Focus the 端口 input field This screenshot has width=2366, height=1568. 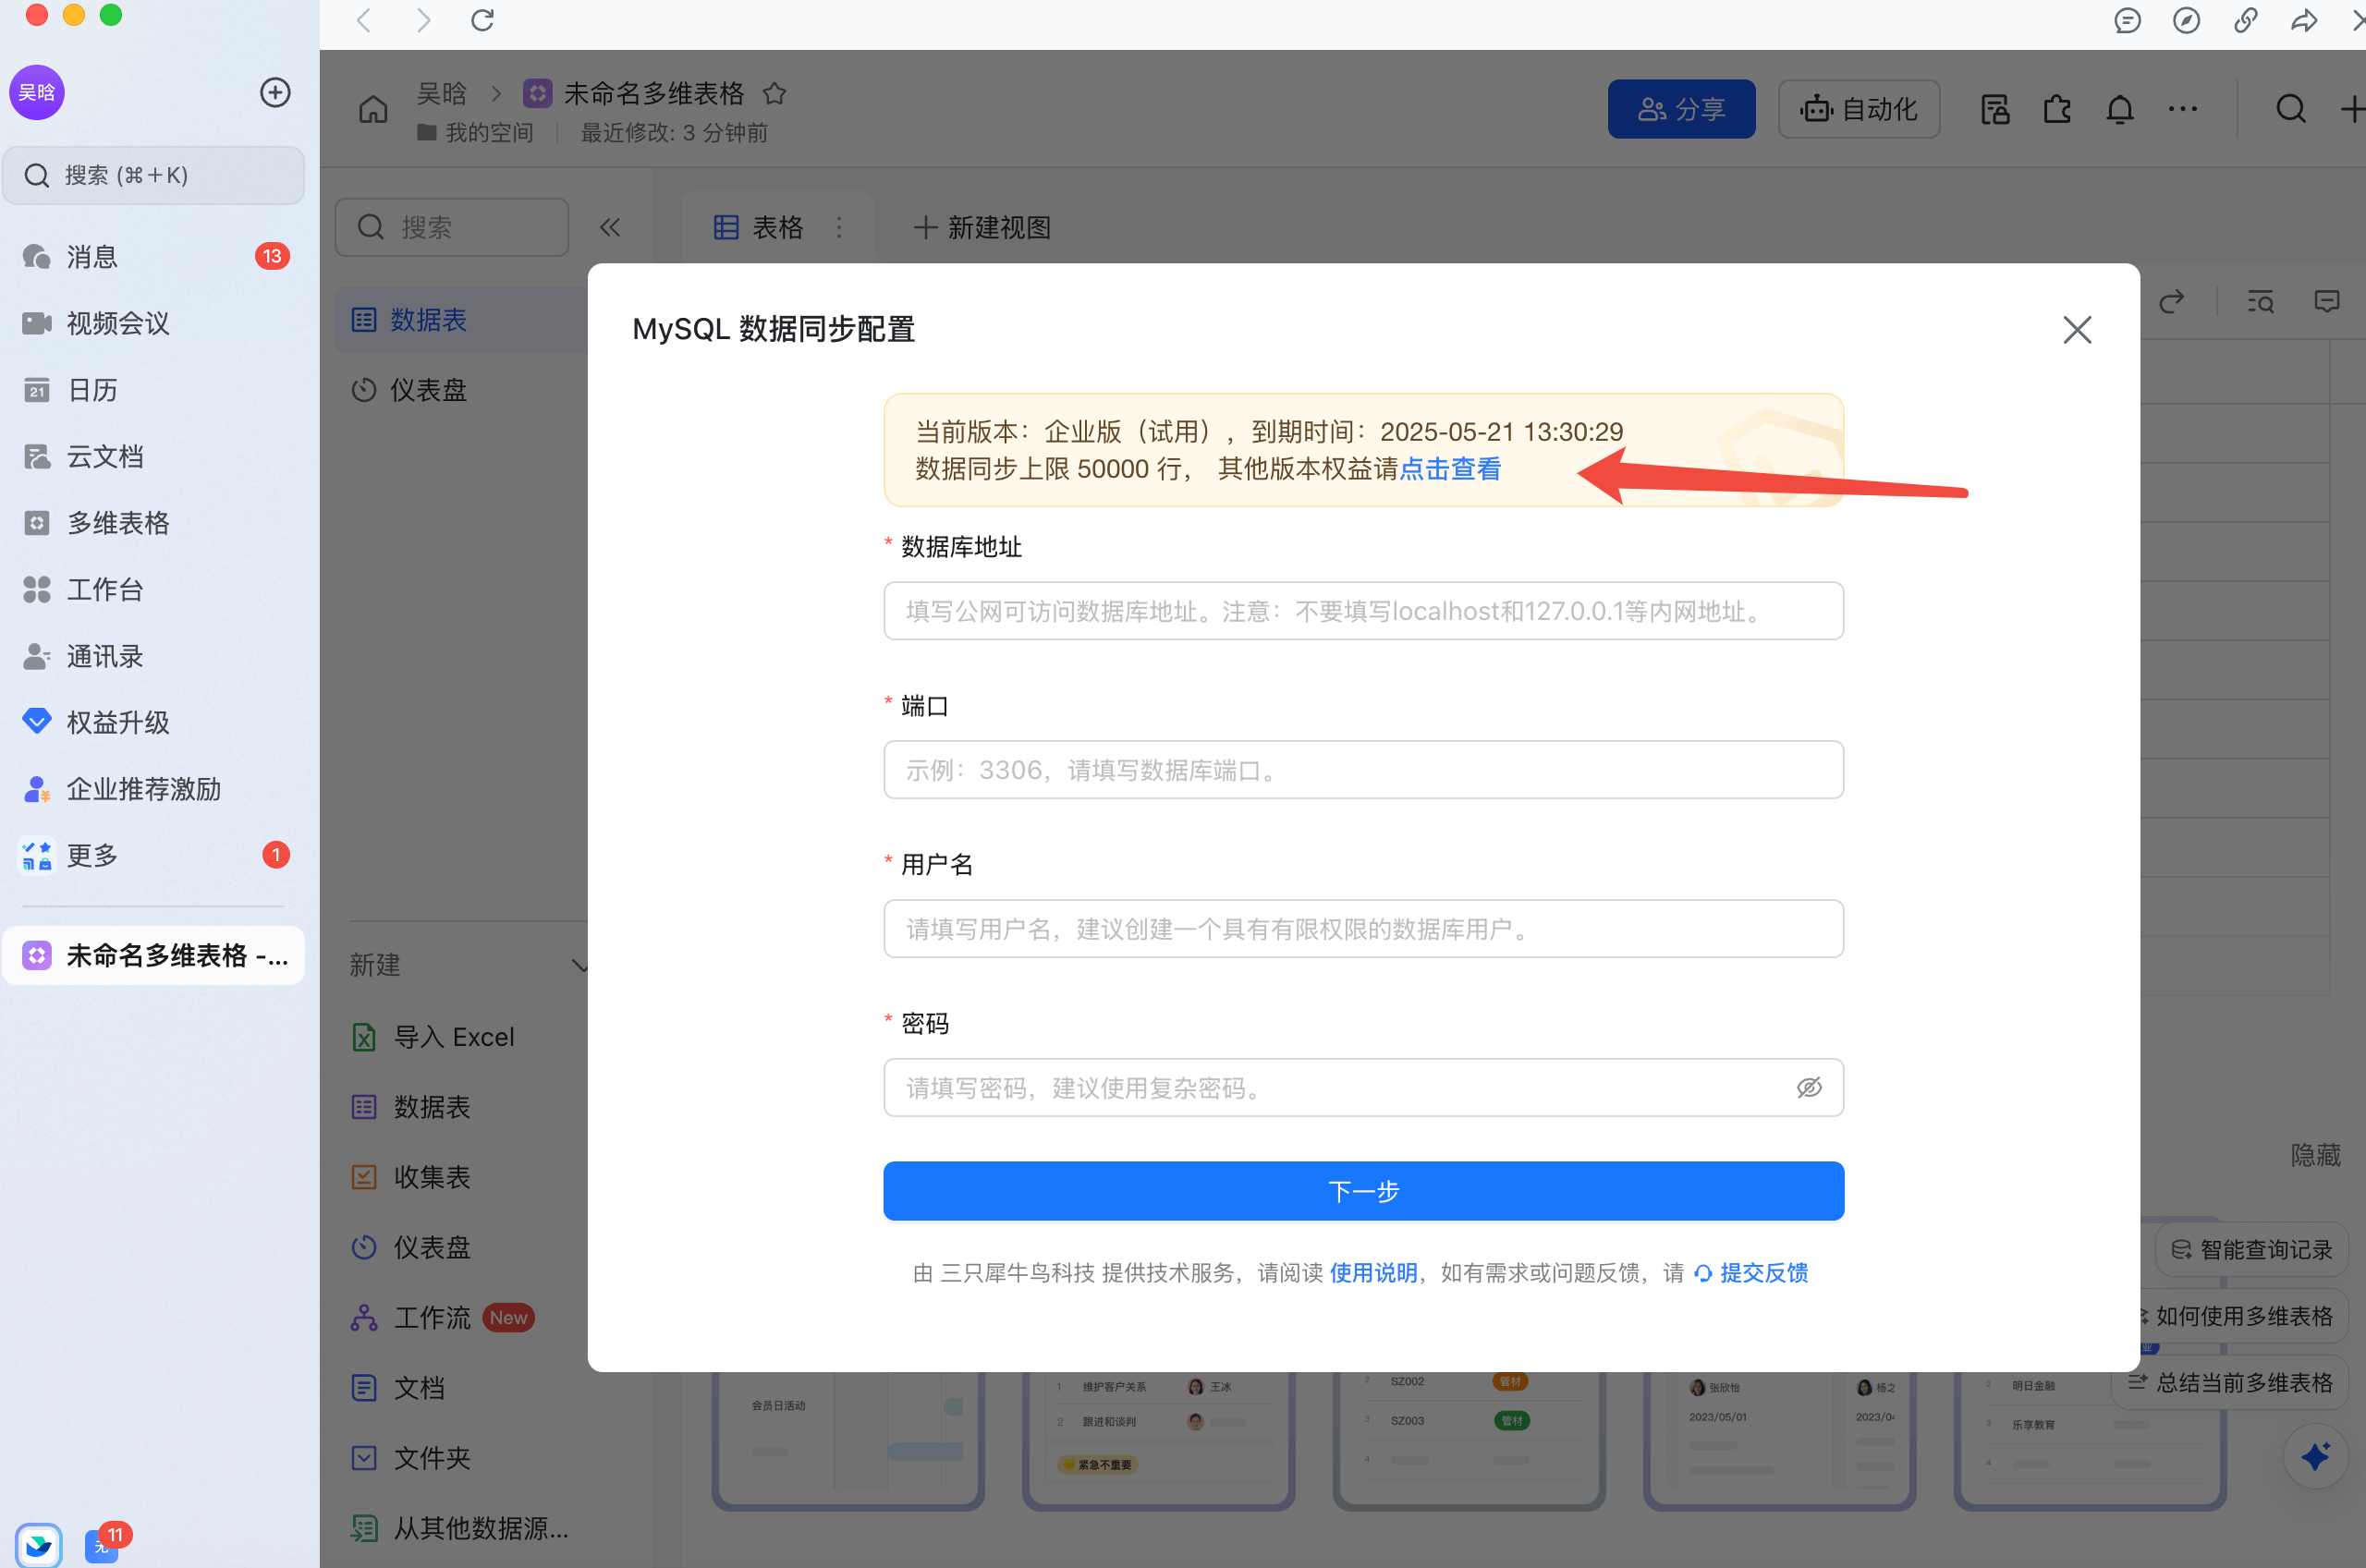[1363, 770]
